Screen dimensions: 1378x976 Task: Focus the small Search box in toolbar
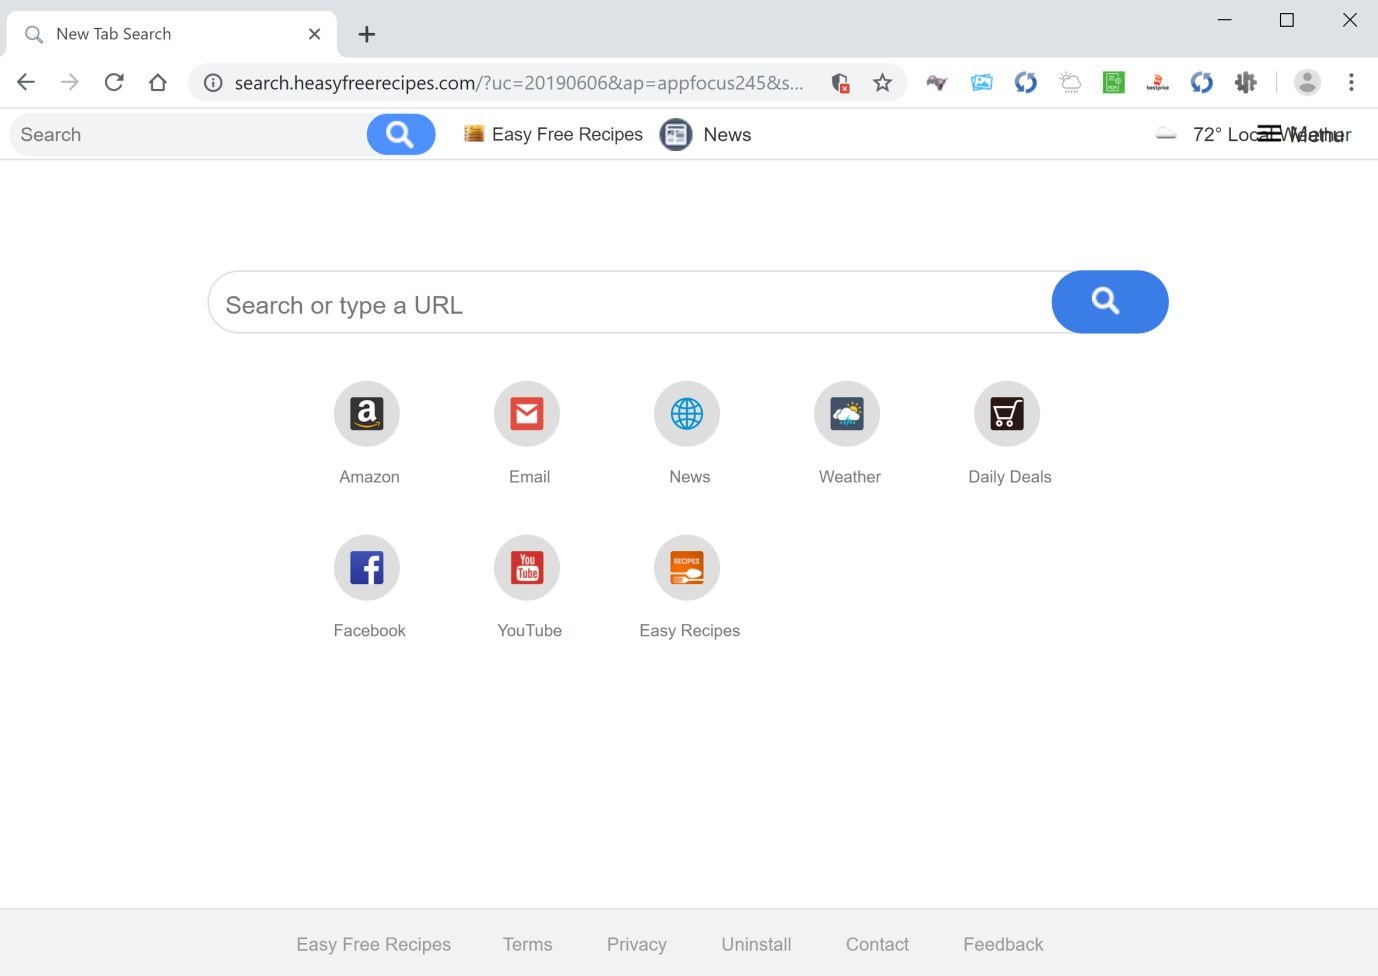pyautogui.click(x=188, y=135)
